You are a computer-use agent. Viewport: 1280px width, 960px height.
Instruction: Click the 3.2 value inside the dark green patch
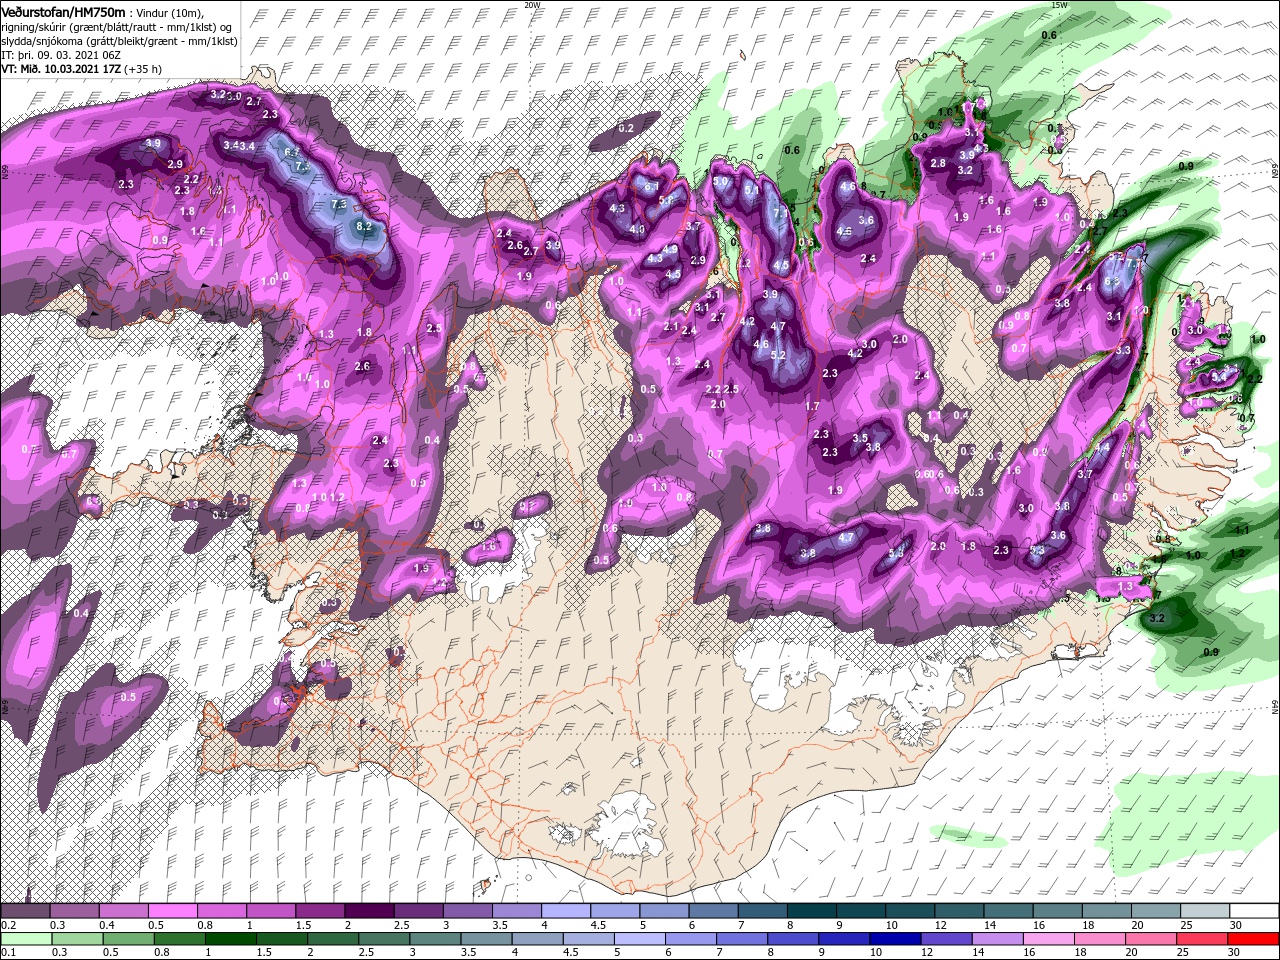1158,619
